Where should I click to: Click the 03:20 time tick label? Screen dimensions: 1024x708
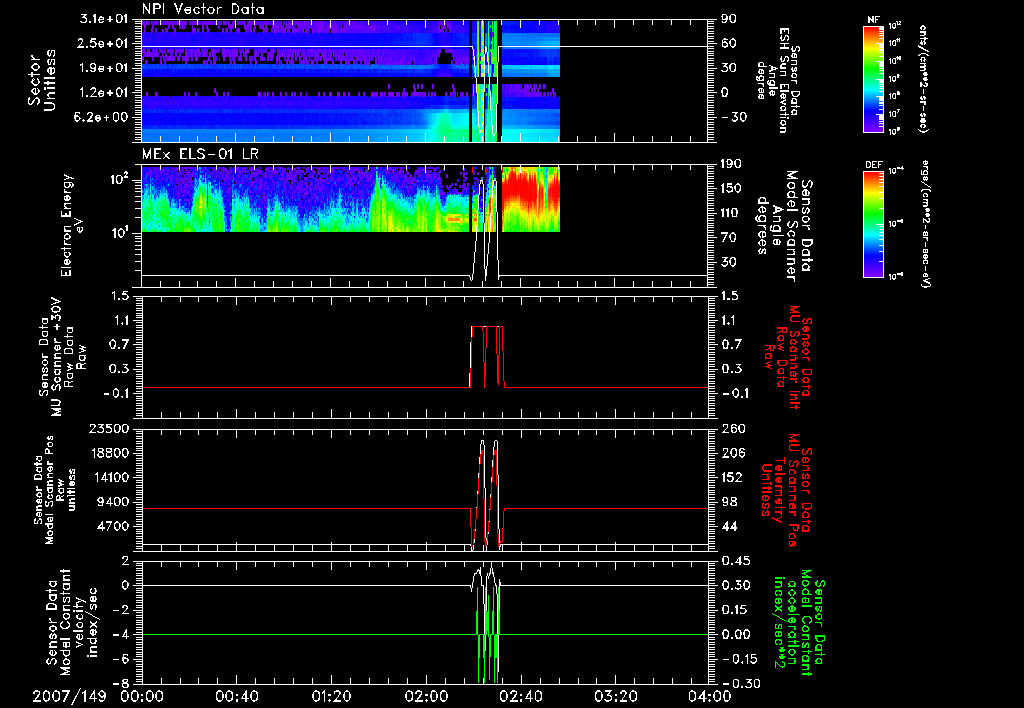(x=615, y=696)
